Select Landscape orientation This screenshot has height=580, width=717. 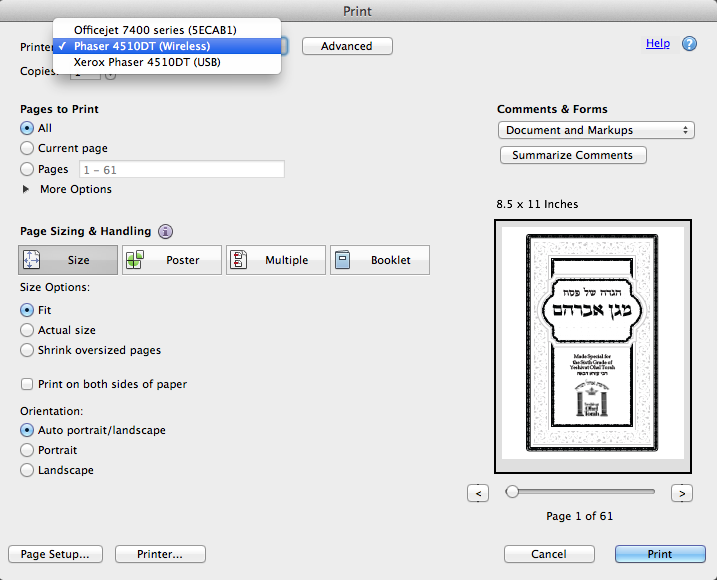pos(27,470)
